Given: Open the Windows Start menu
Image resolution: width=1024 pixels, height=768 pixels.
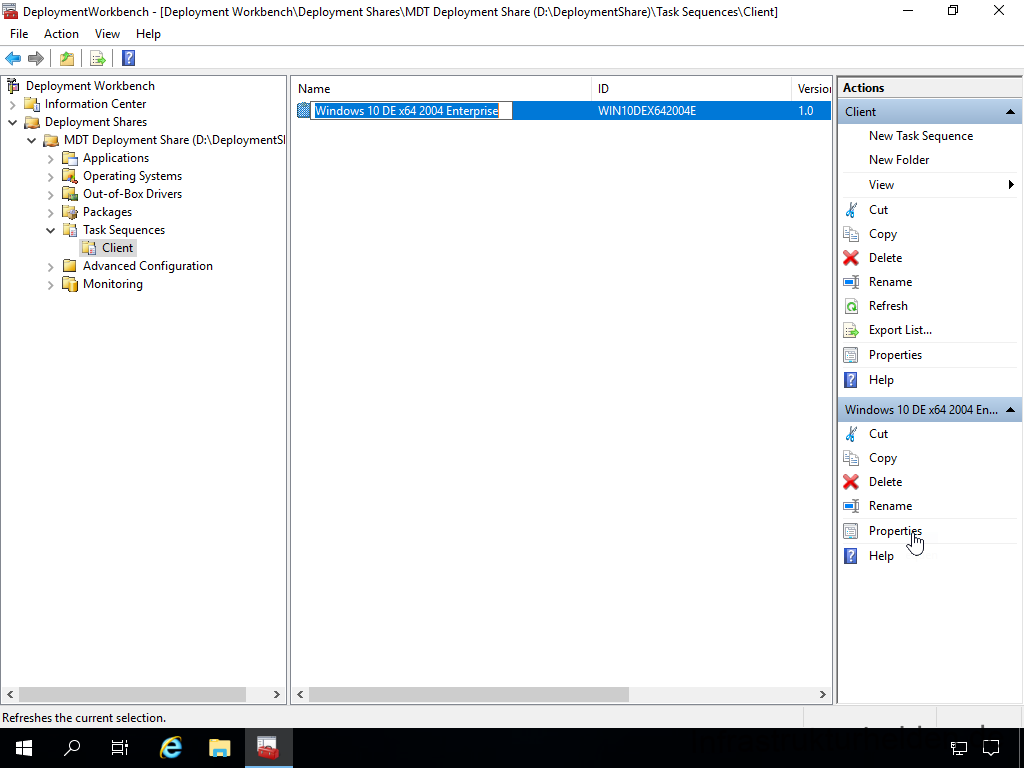Looking at the screenshot, I should coord(24,748).
